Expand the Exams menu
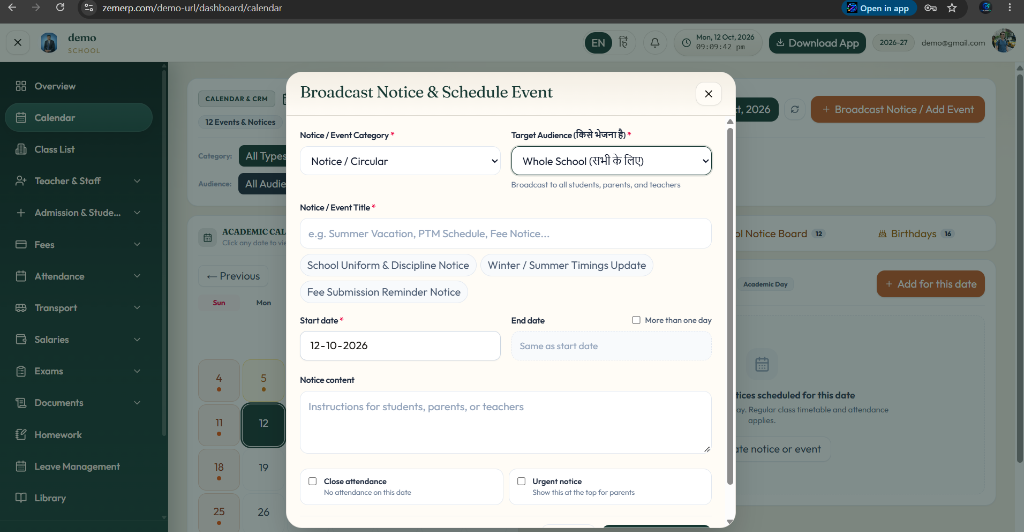The image size is (1024, 532). point(78,371)
